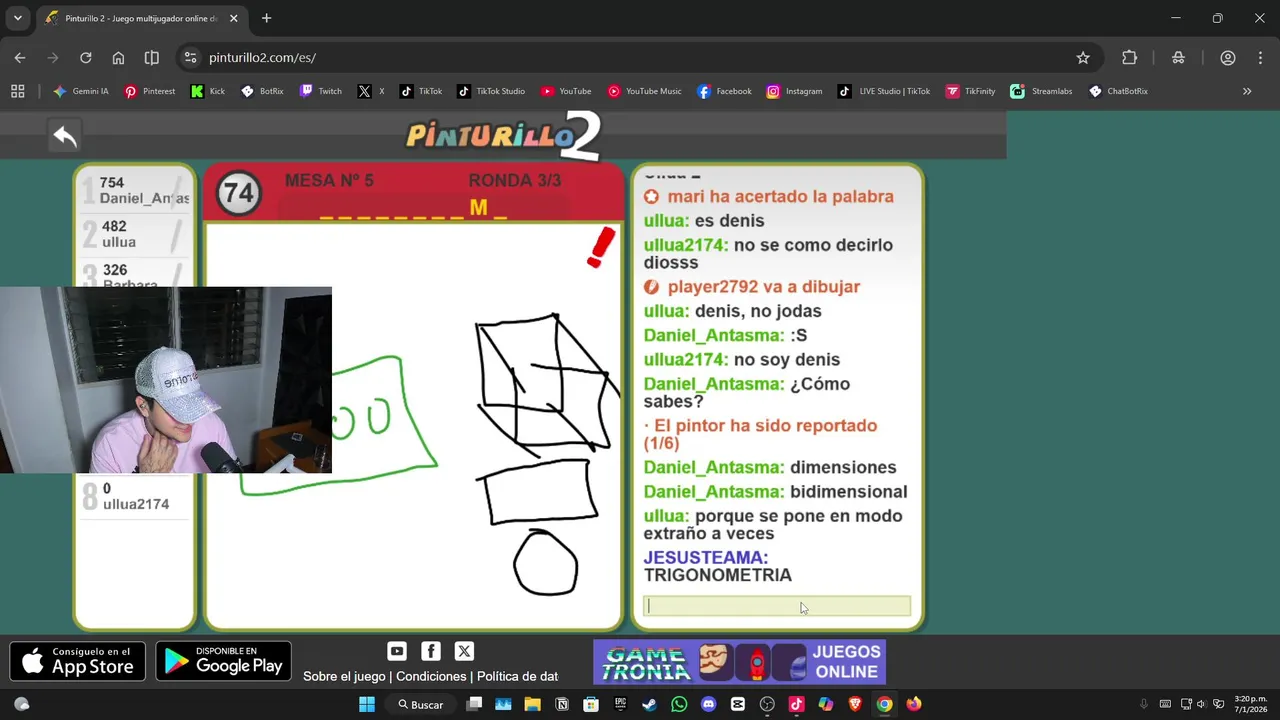Expand the hidden bookmarks chevron
This screenshot has width=1280, height=720.
pyautogui.click(x=1247, y=91)
